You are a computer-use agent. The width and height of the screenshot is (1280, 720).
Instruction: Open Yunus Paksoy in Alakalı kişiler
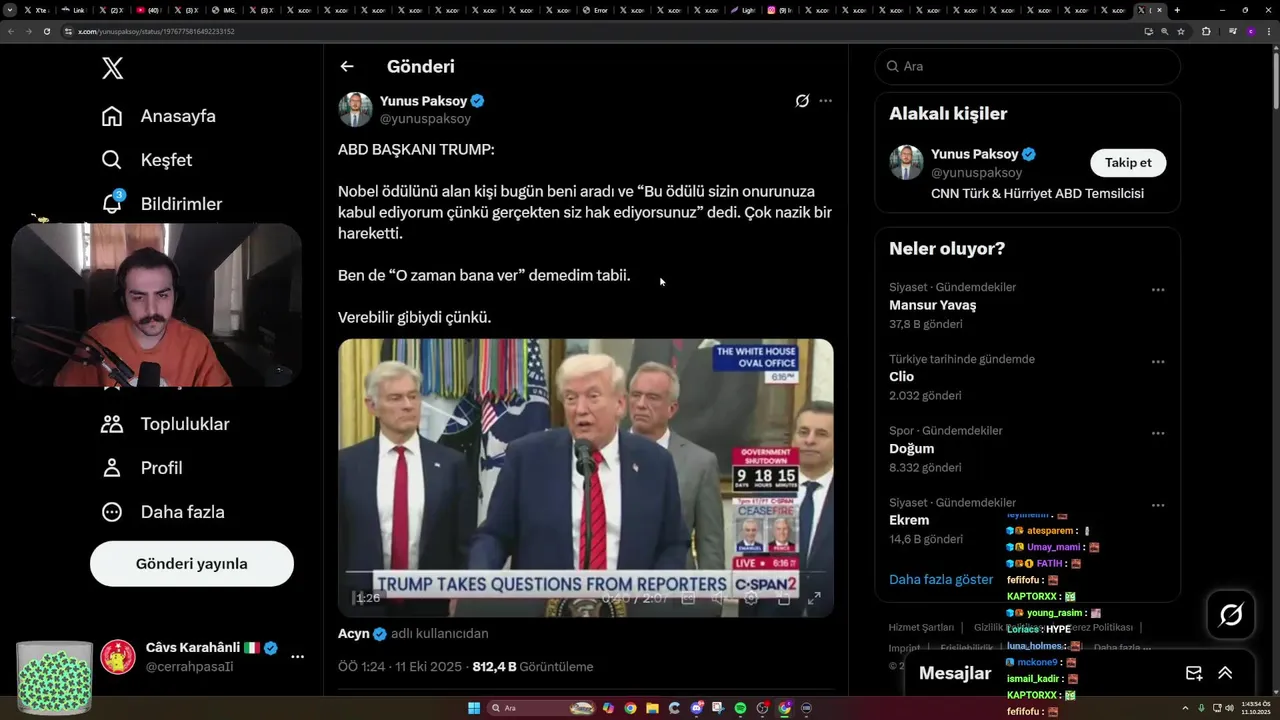974,154
